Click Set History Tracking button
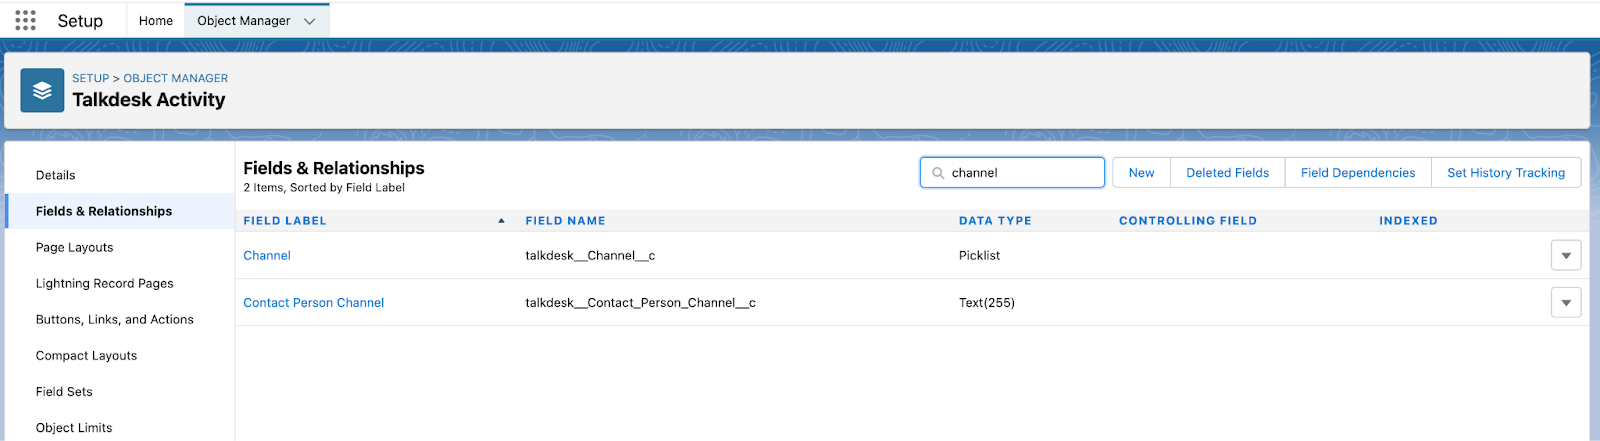This screenshot has width=1600, height=441. coord(1506,173)
